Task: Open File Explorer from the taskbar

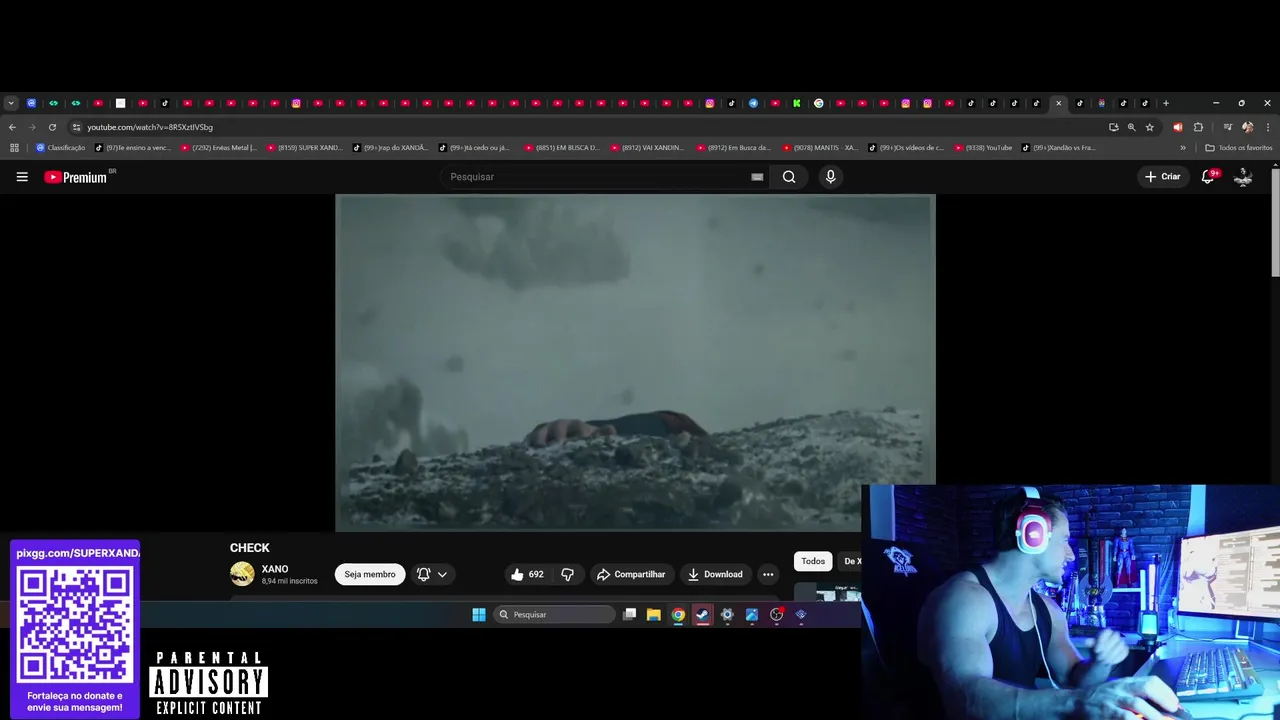Action: pos(653,615)
